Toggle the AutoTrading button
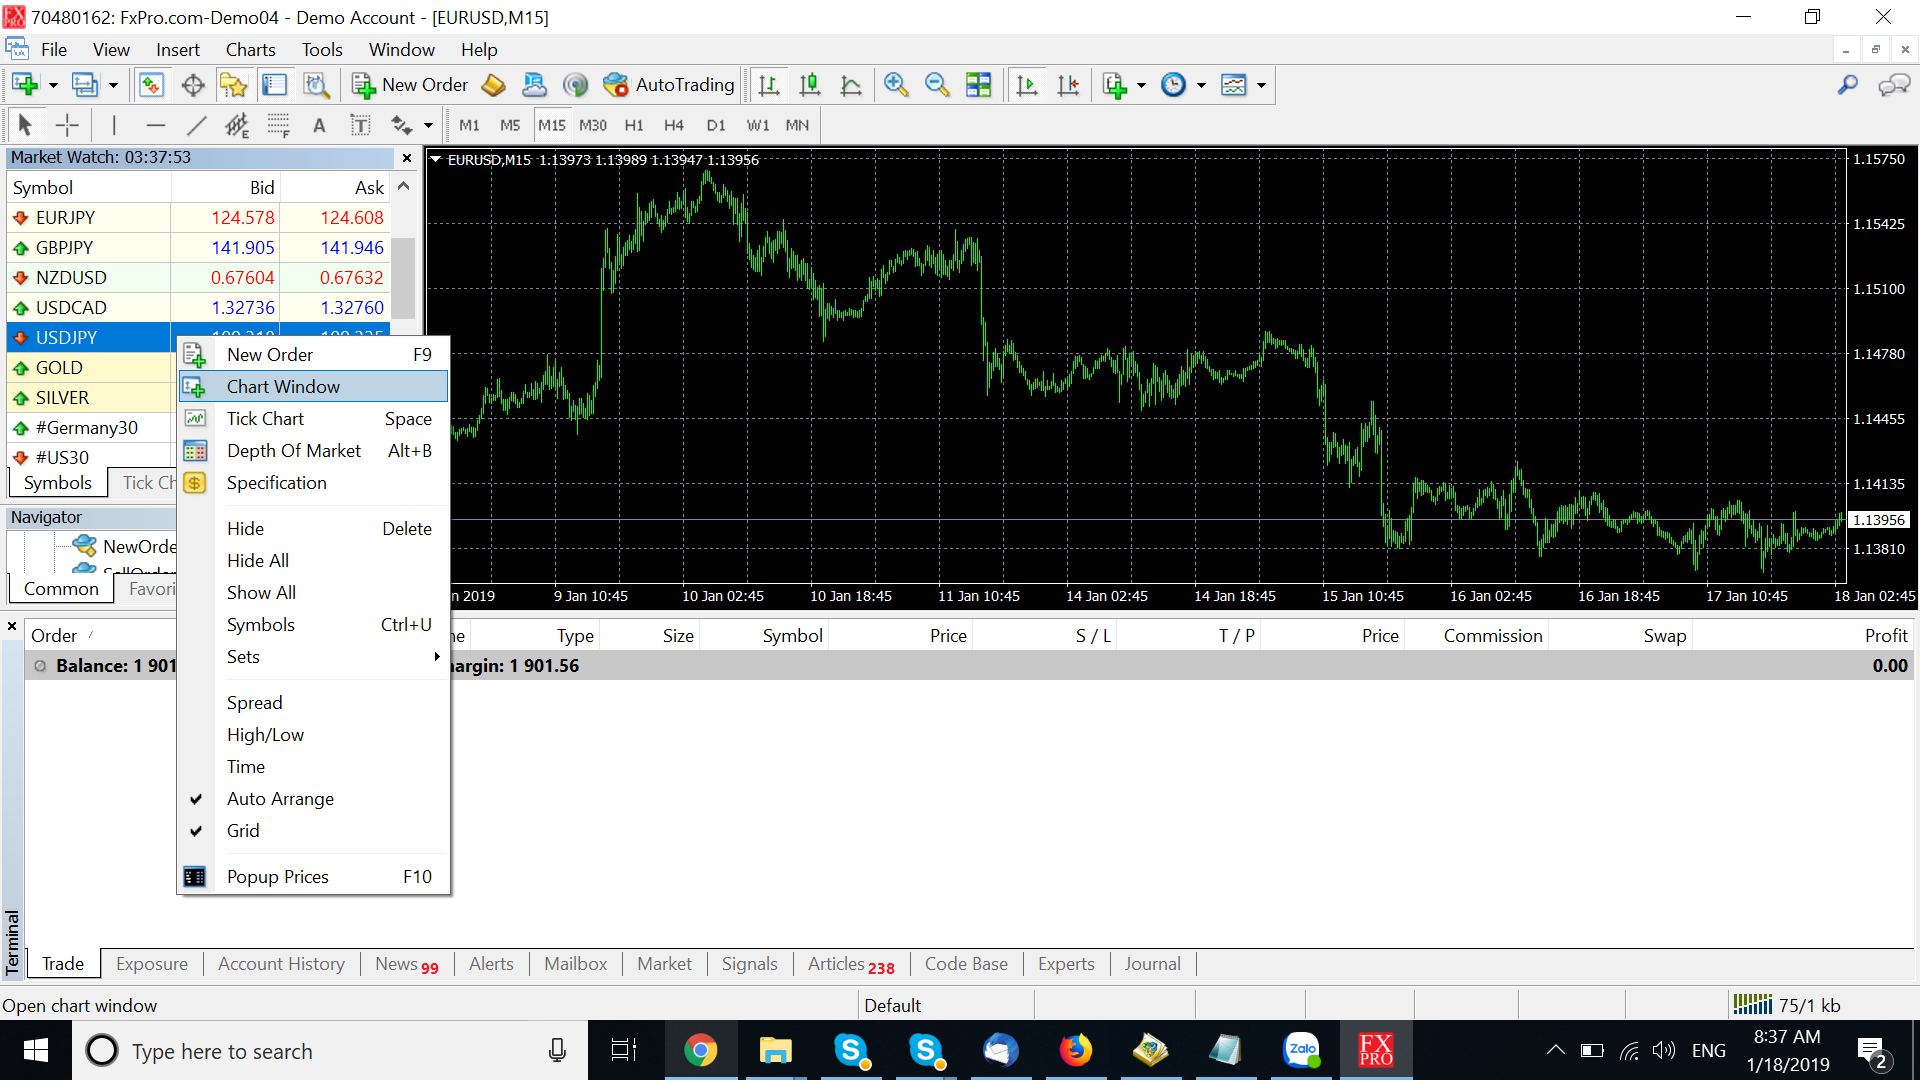This screenshot has height=1080, width=1920. pyautogui.click(x=670, y=85)
